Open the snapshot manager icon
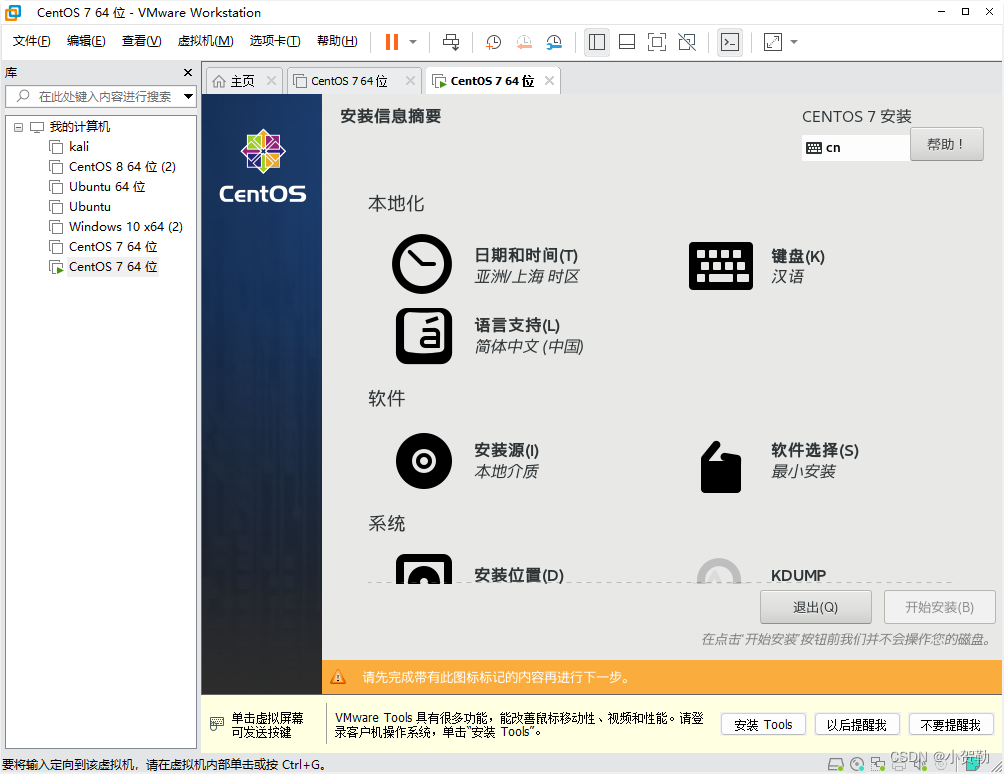1004x774 pixels. coord(554,42)
